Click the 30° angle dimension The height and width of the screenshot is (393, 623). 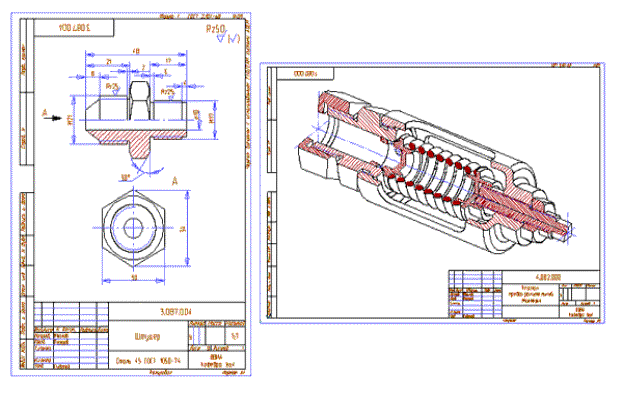[x=126, y=178]
